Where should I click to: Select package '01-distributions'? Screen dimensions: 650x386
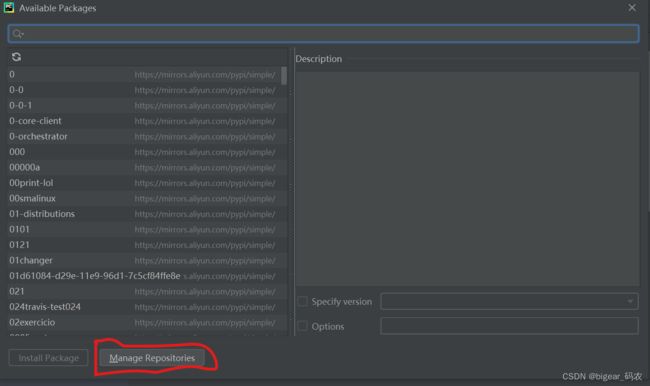pyautogui.click(x=143, y=214)
